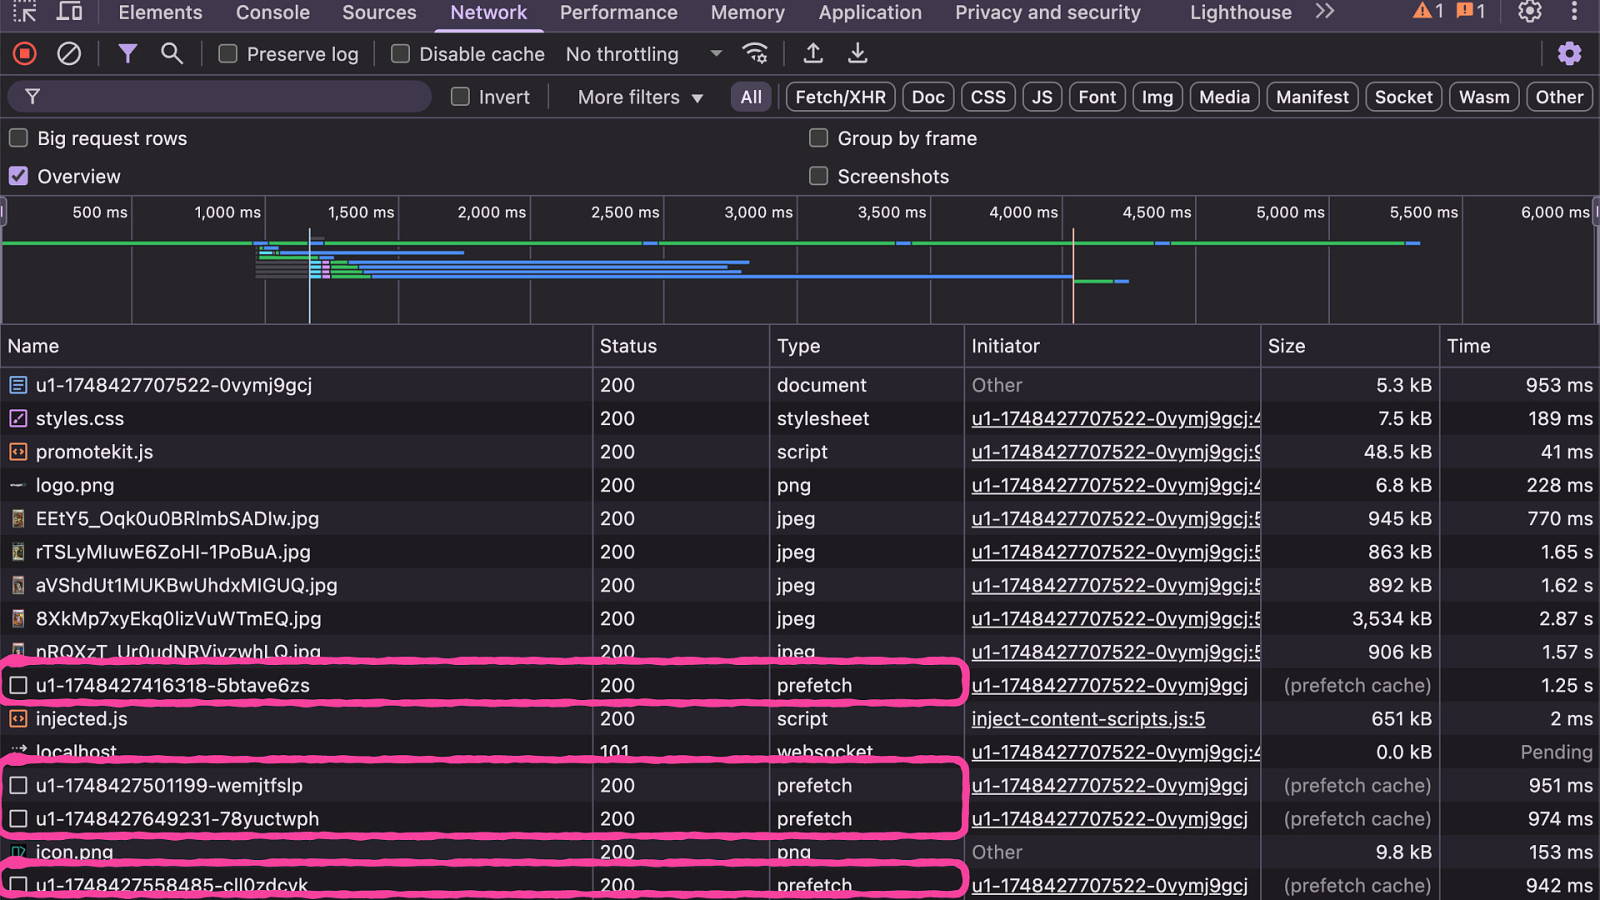Show more DevTools tabs chevron
Image resolution: width=1600 pixels, height=900 pixels.
pos(1325,12)
